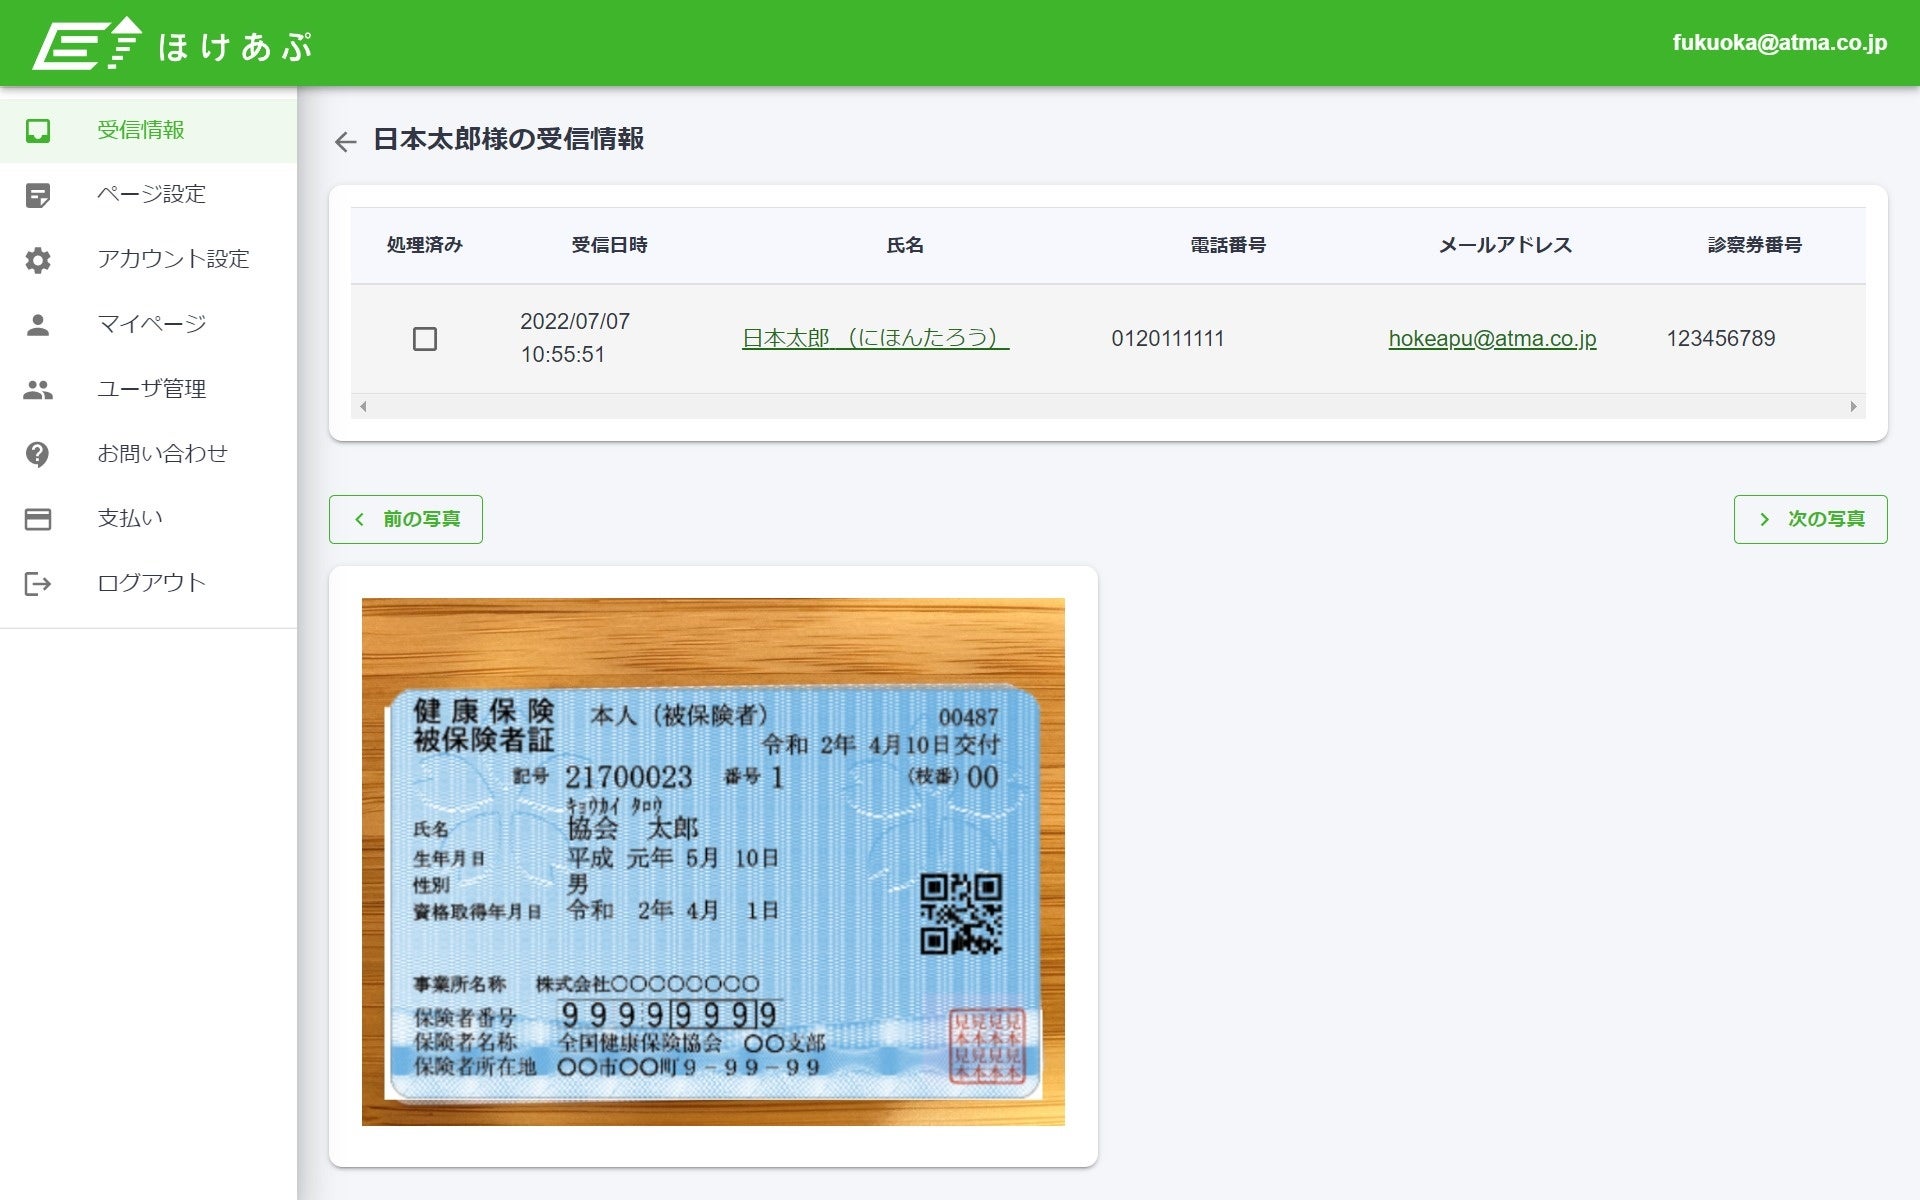Go back using the left arrow icon
This screenshot has height=1200, width=1920.
click(x=346, y=142)
